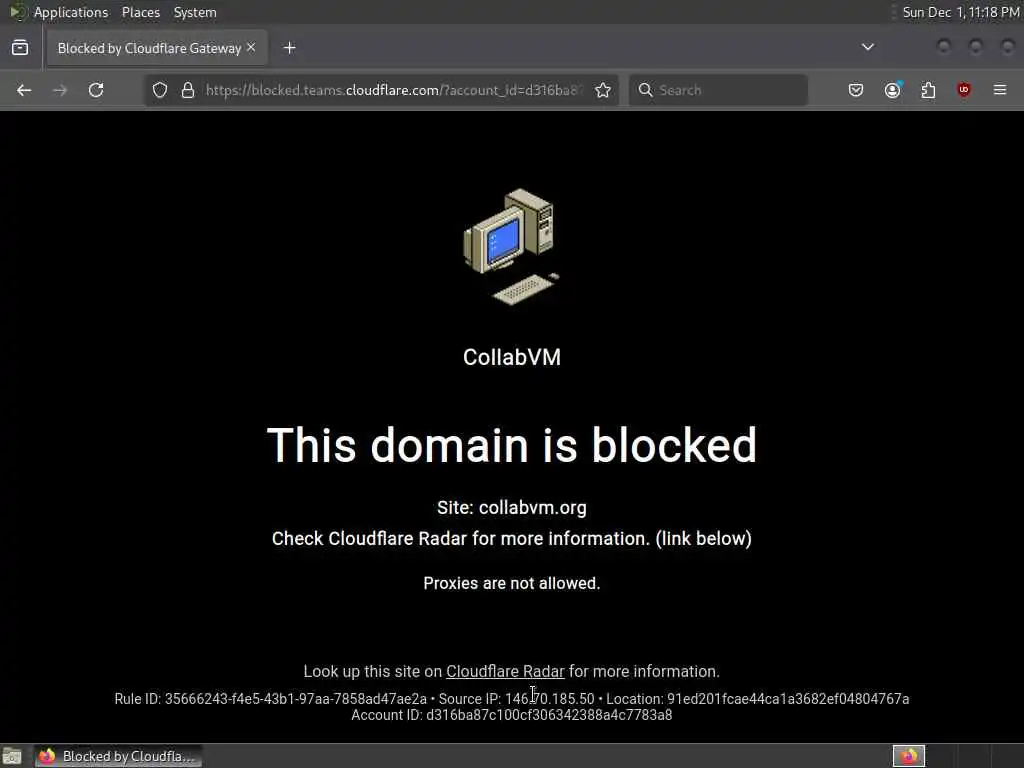The height and width of the screenshot is (768, 1024).
Task: Open the Extensions puzzle icon
Action: tap(928, 90)
